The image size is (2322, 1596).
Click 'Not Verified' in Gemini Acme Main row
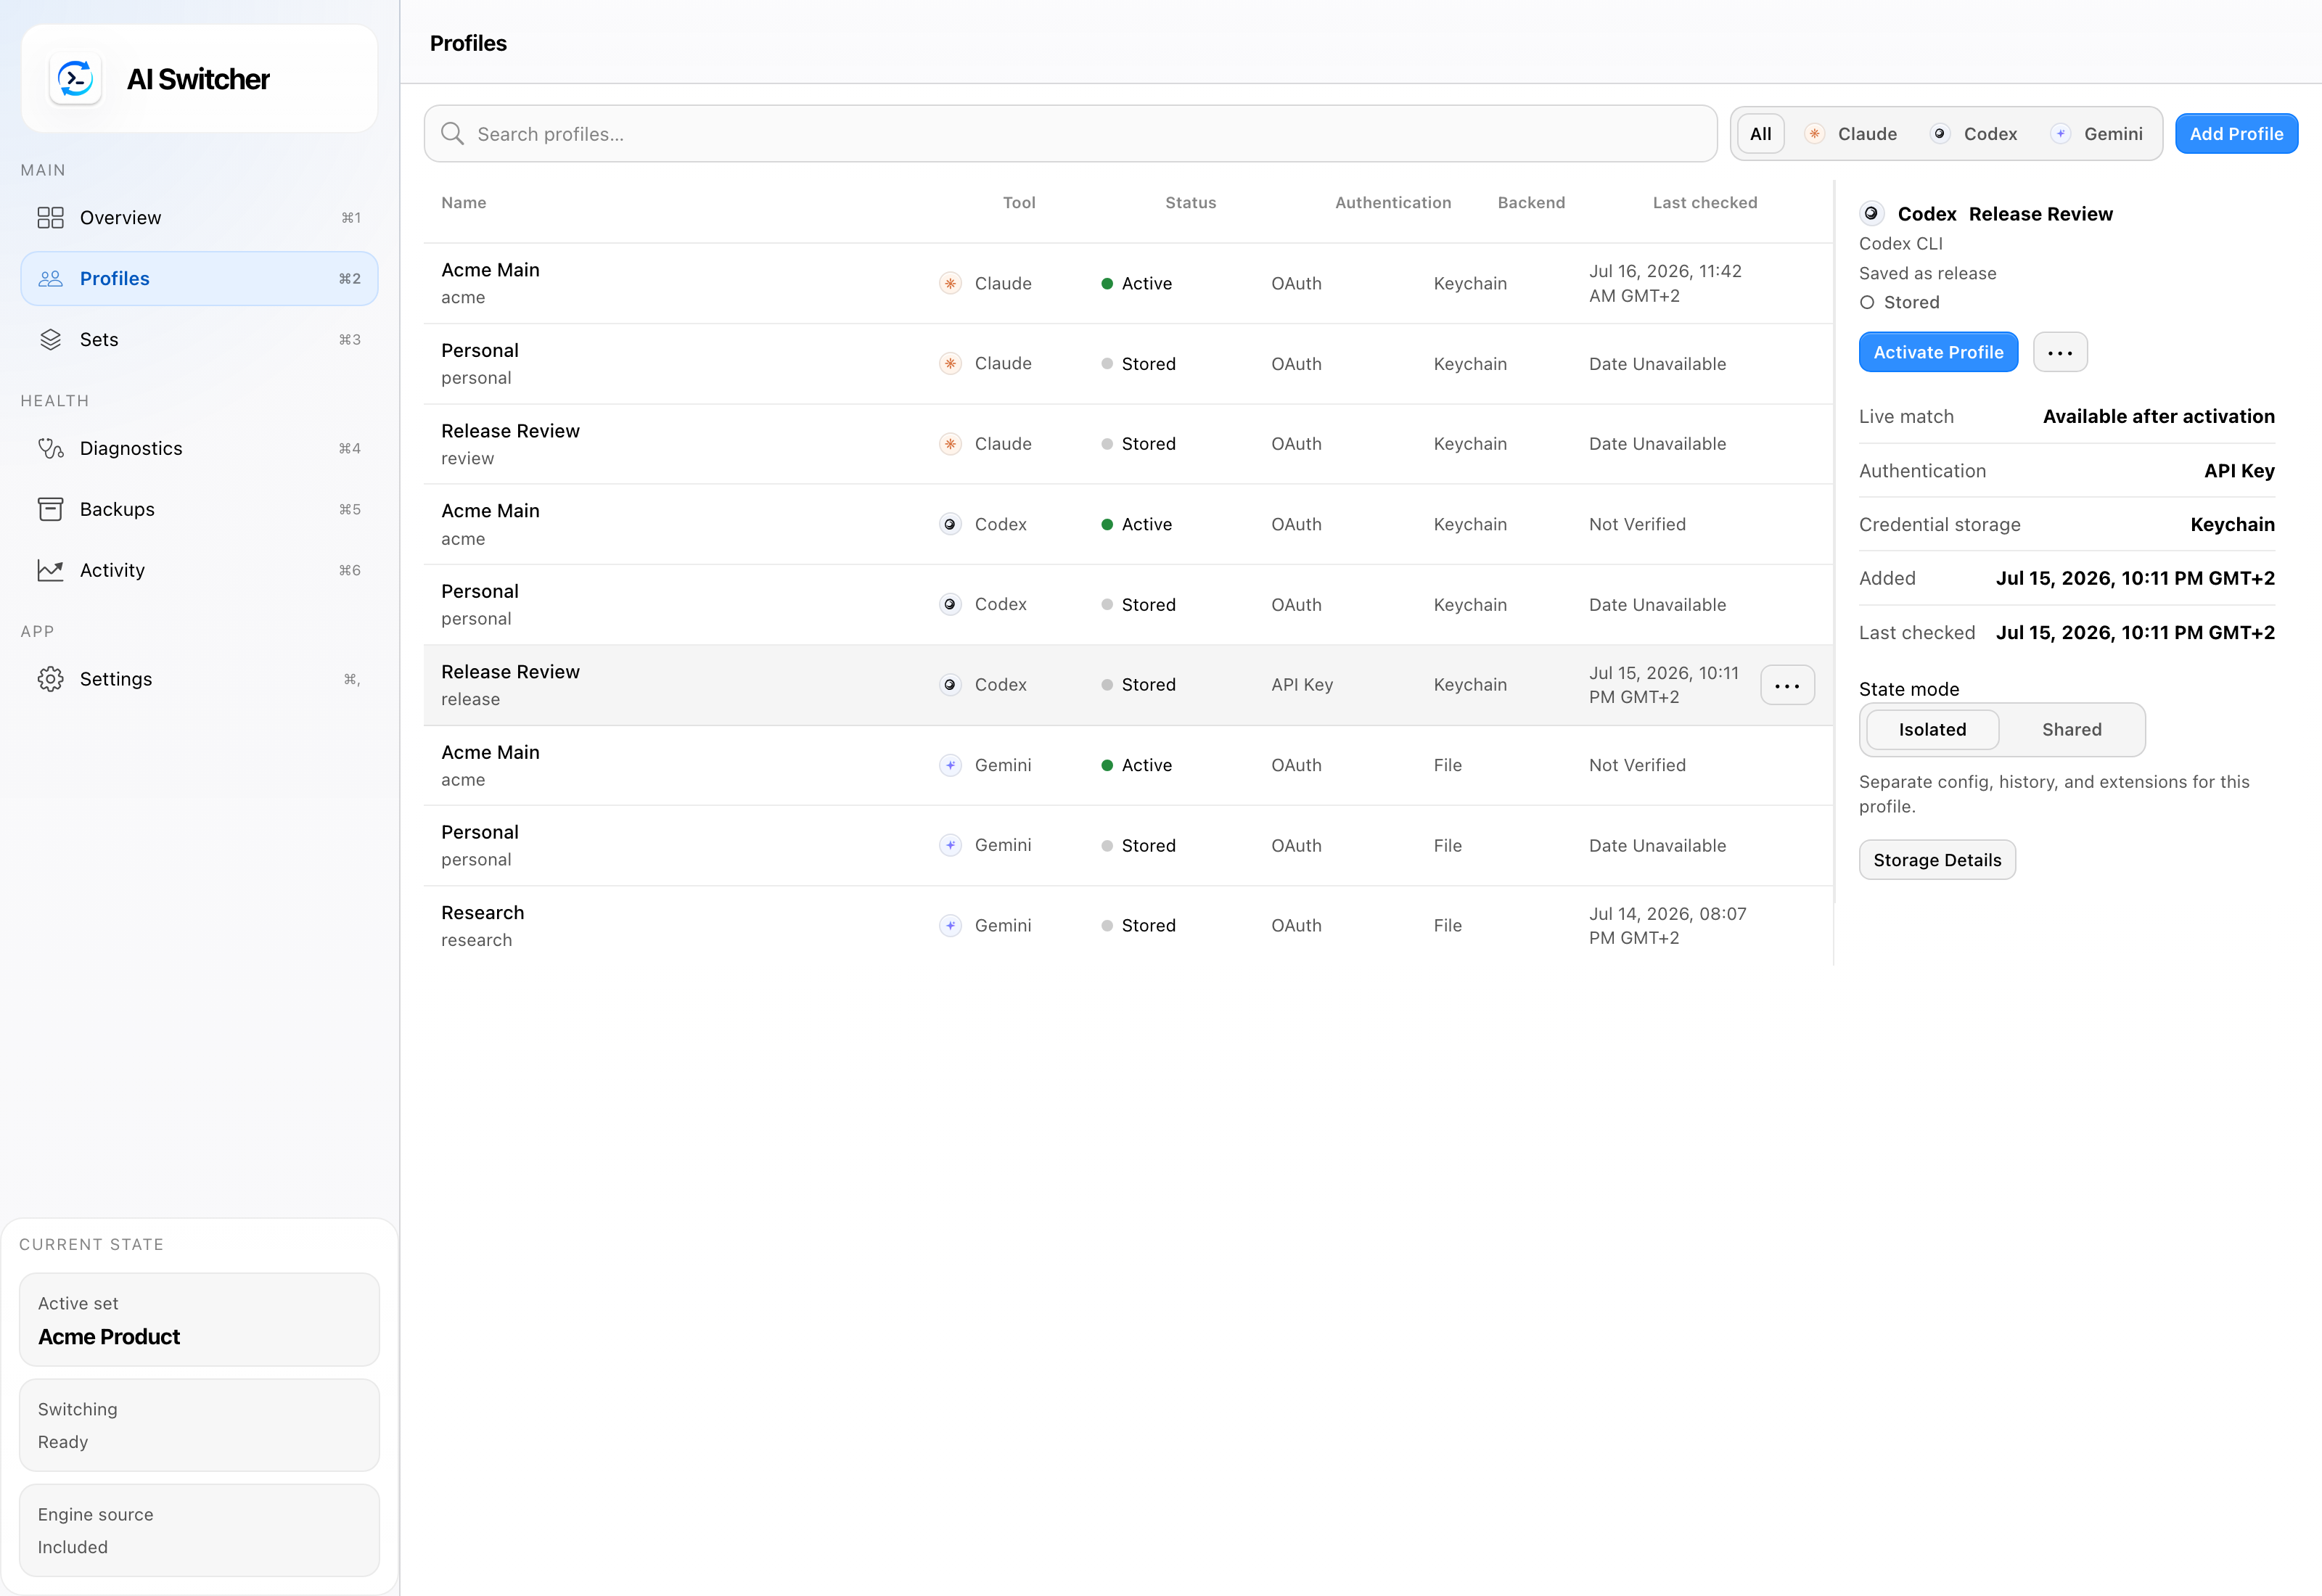1637,765
